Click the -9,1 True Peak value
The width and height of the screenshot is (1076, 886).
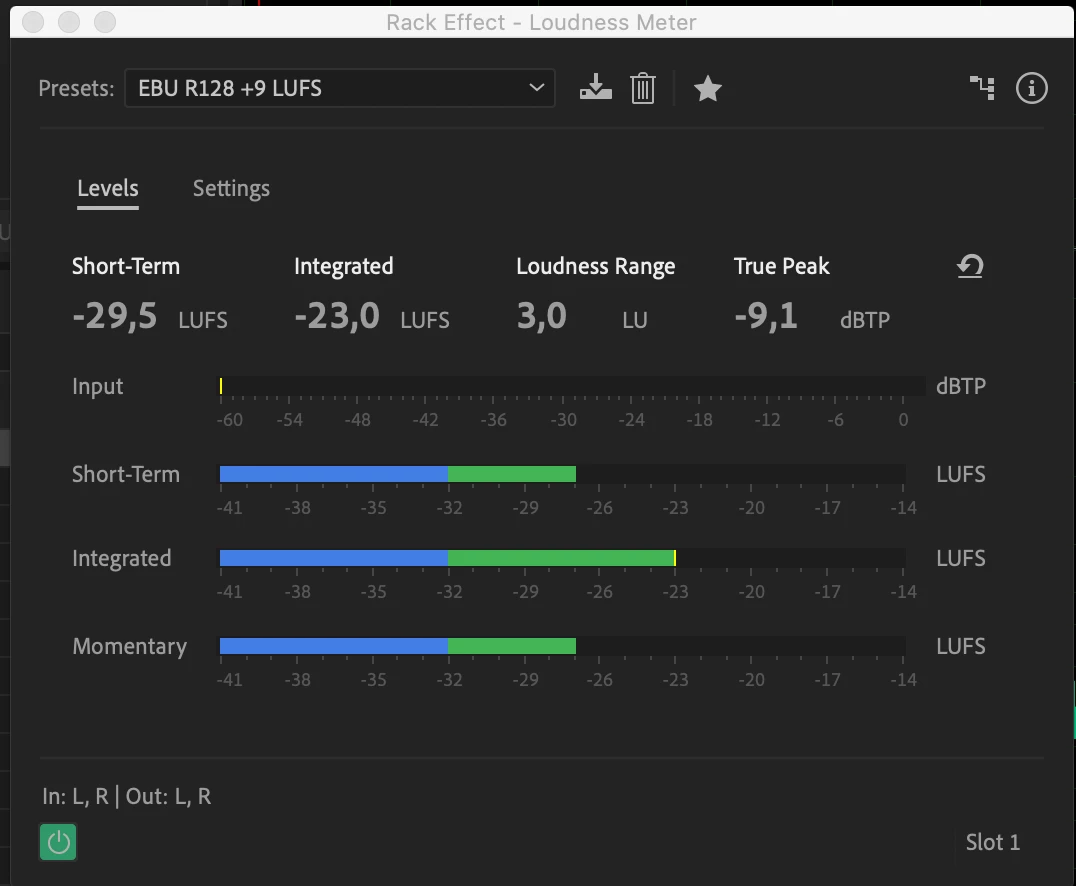766,316
